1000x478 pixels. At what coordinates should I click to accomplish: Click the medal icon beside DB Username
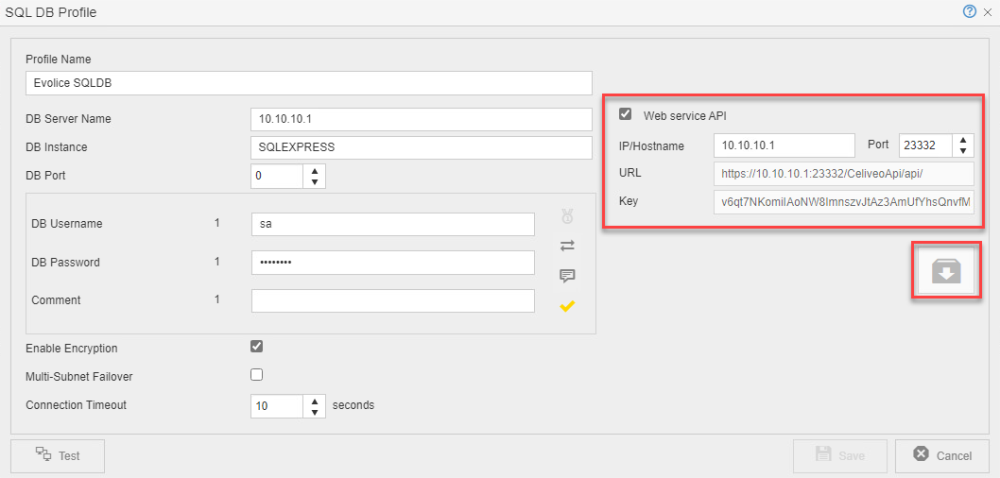(567, 216)
